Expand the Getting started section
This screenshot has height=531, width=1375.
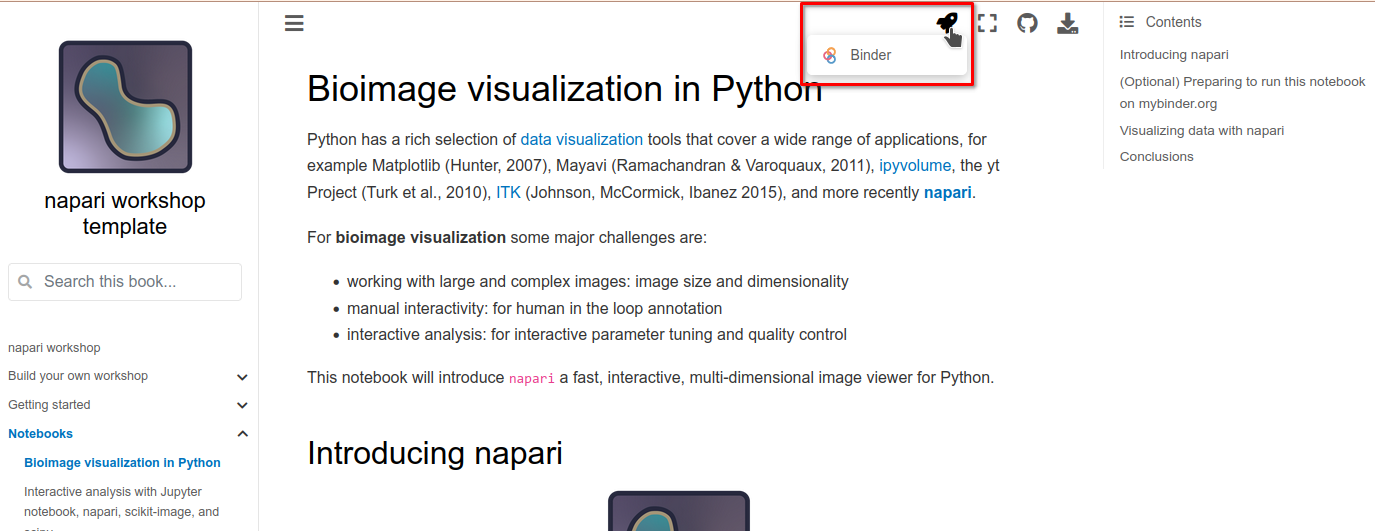click(x=242, y=405)
